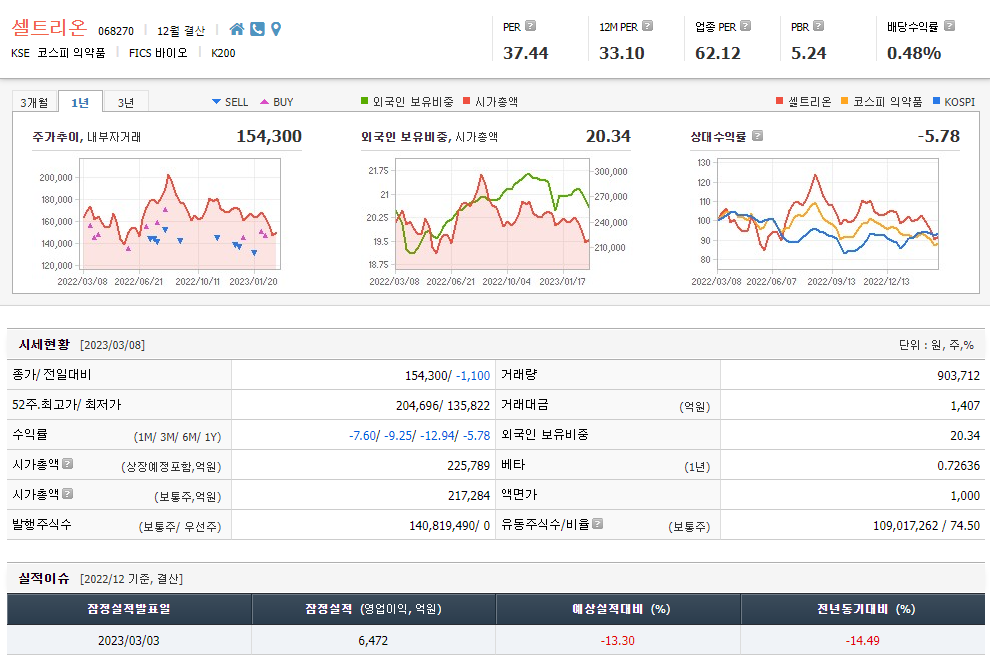
Task: Click the PBR value 5.24
Action: tap(809, 53)
